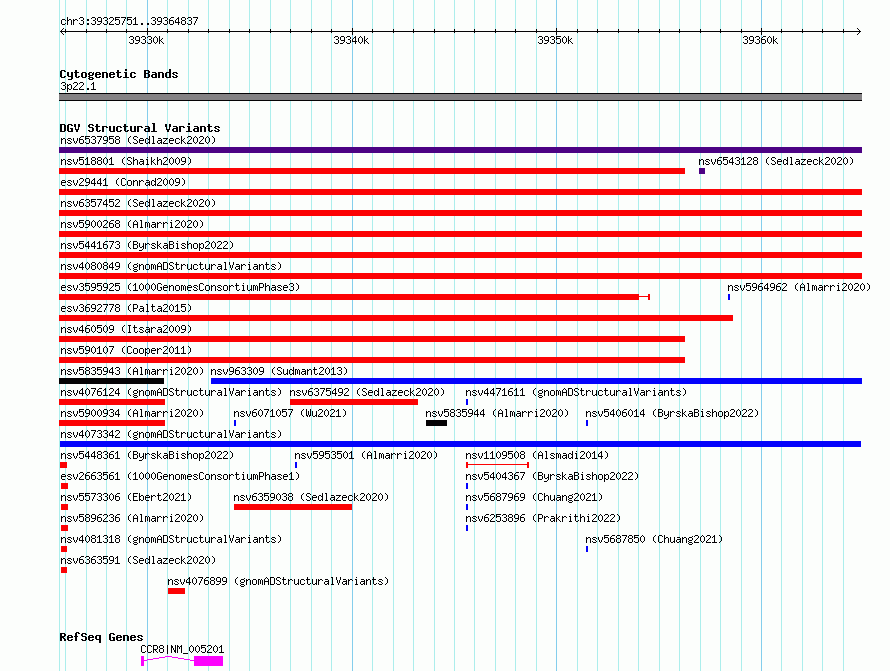Open nsv5900268 (Almarri2020) variant details

point(132,224)
